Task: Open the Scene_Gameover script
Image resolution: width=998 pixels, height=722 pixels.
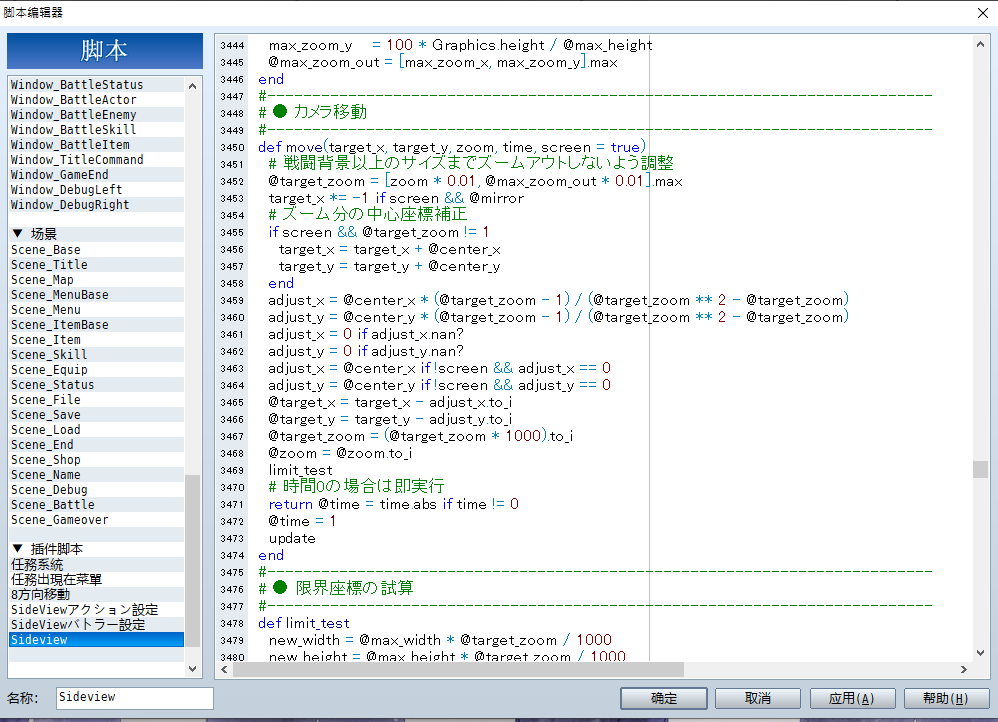Action: click(97, 520)
